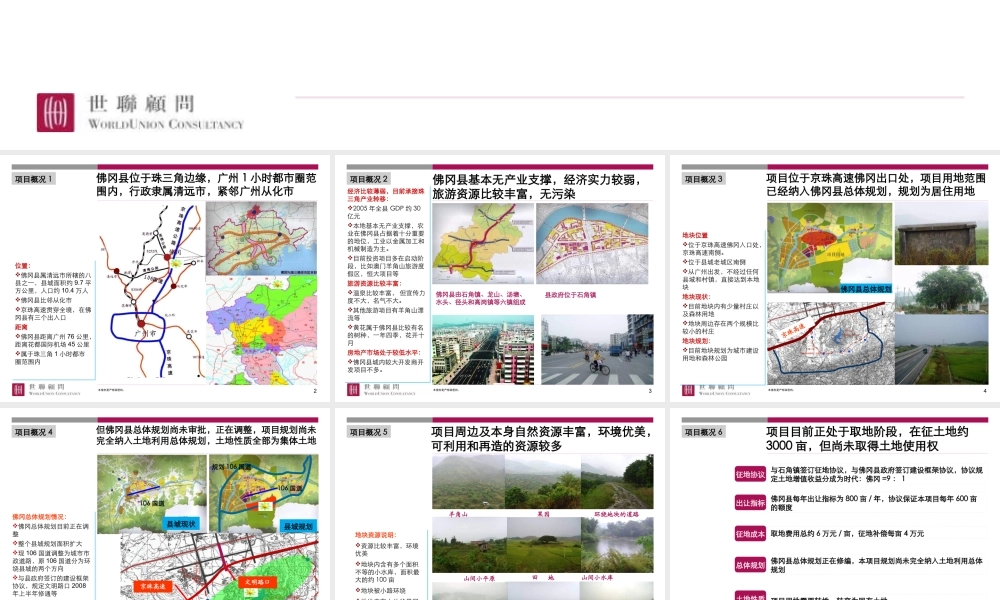The height and width of the screenshot is (600, 1000).
Task: Click the small WorldUnion footer logo on slide 1
Action: point(47,390)
